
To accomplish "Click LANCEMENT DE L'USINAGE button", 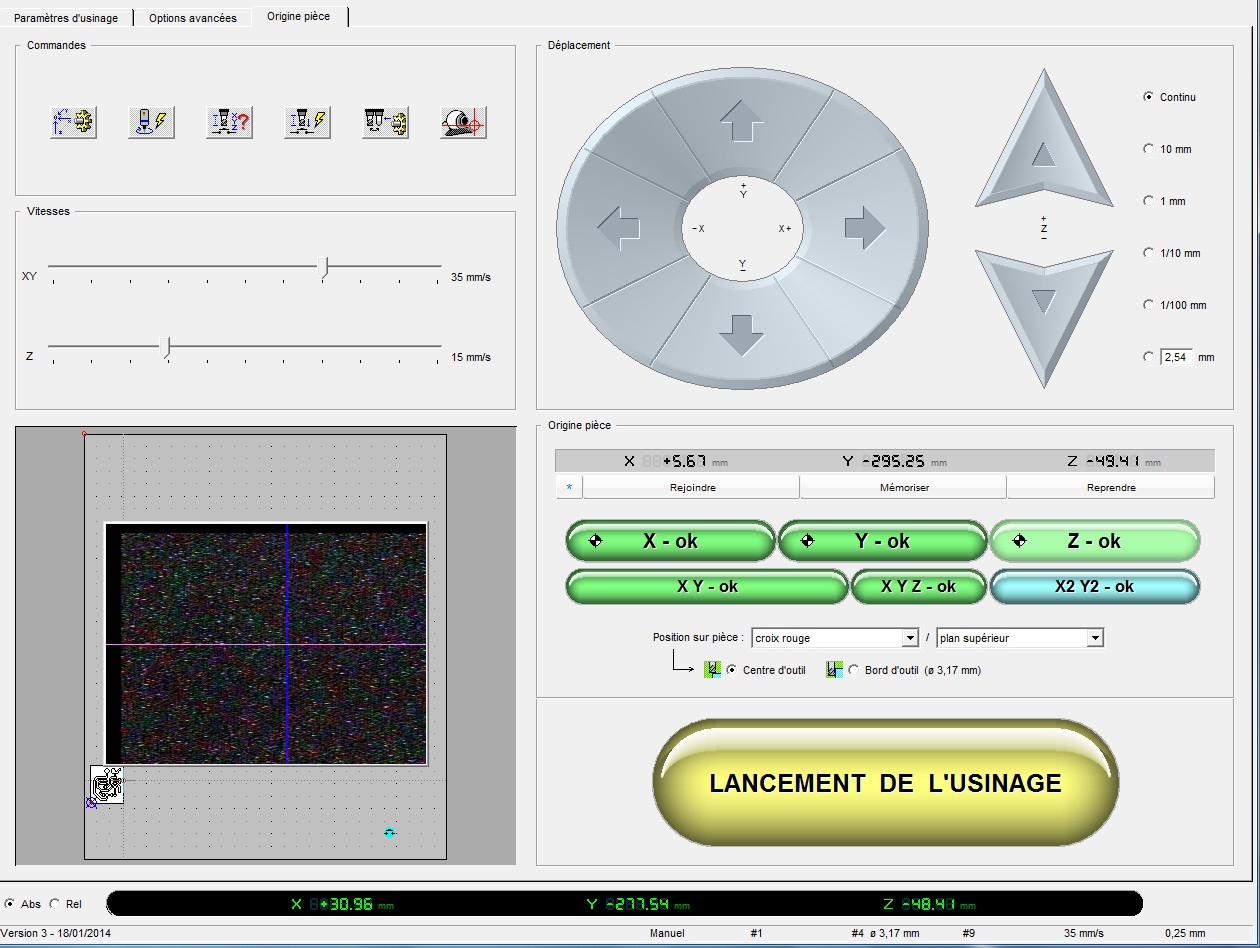I will 885,783.
